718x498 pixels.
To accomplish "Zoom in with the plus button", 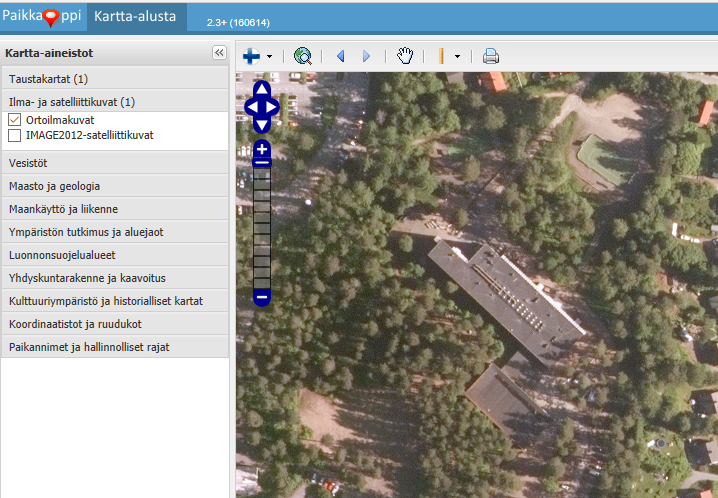I will [261, 149].
